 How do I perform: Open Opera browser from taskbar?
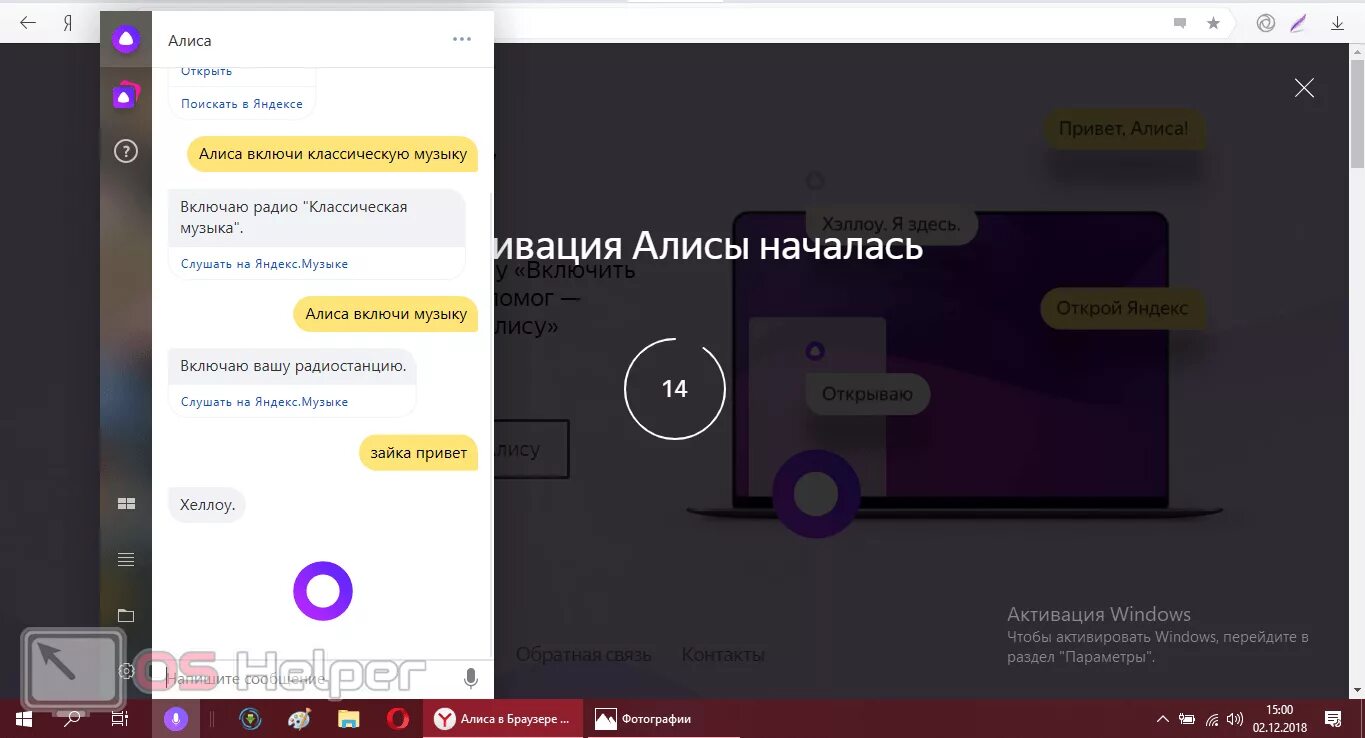tap(398, 719)
